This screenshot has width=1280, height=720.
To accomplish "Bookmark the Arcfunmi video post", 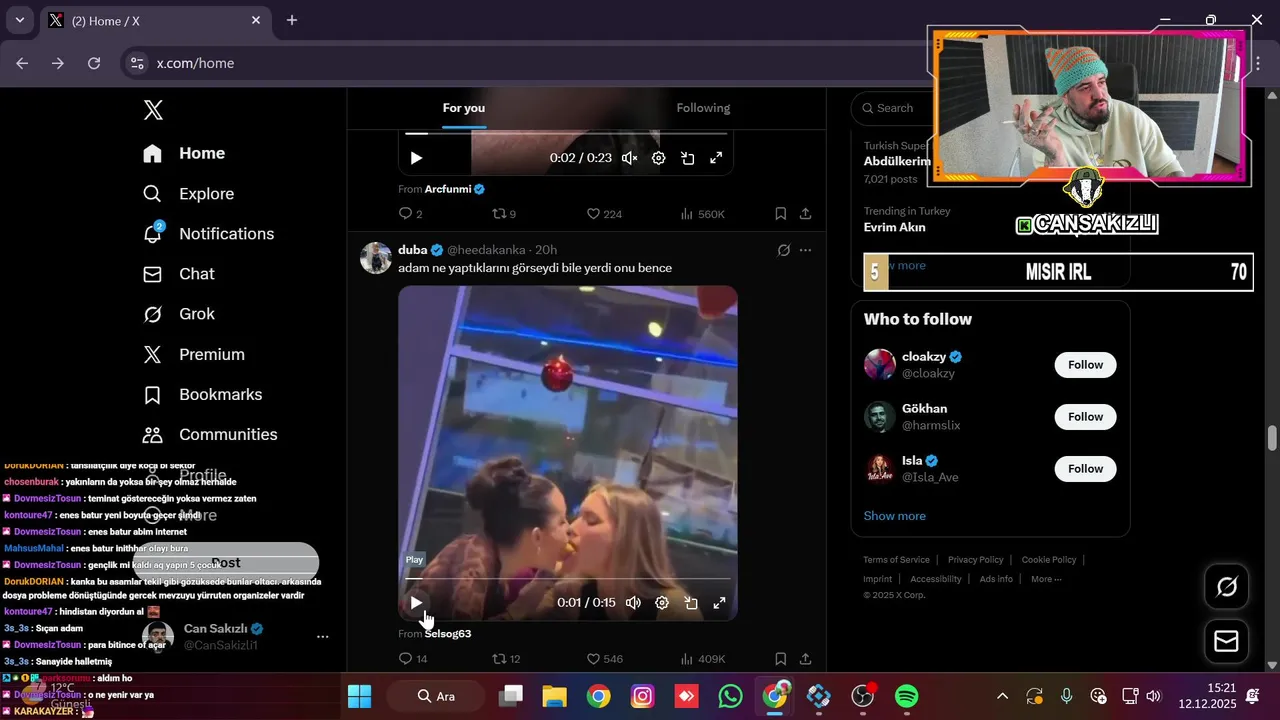I will pos(781,214).
